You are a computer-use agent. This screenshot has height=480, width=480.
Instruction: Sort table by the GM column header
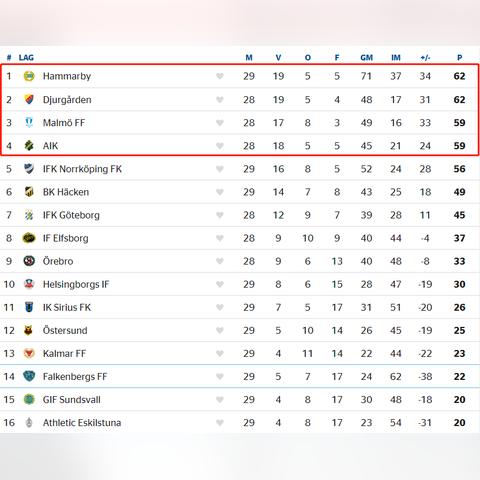click(x=366, y=58)
